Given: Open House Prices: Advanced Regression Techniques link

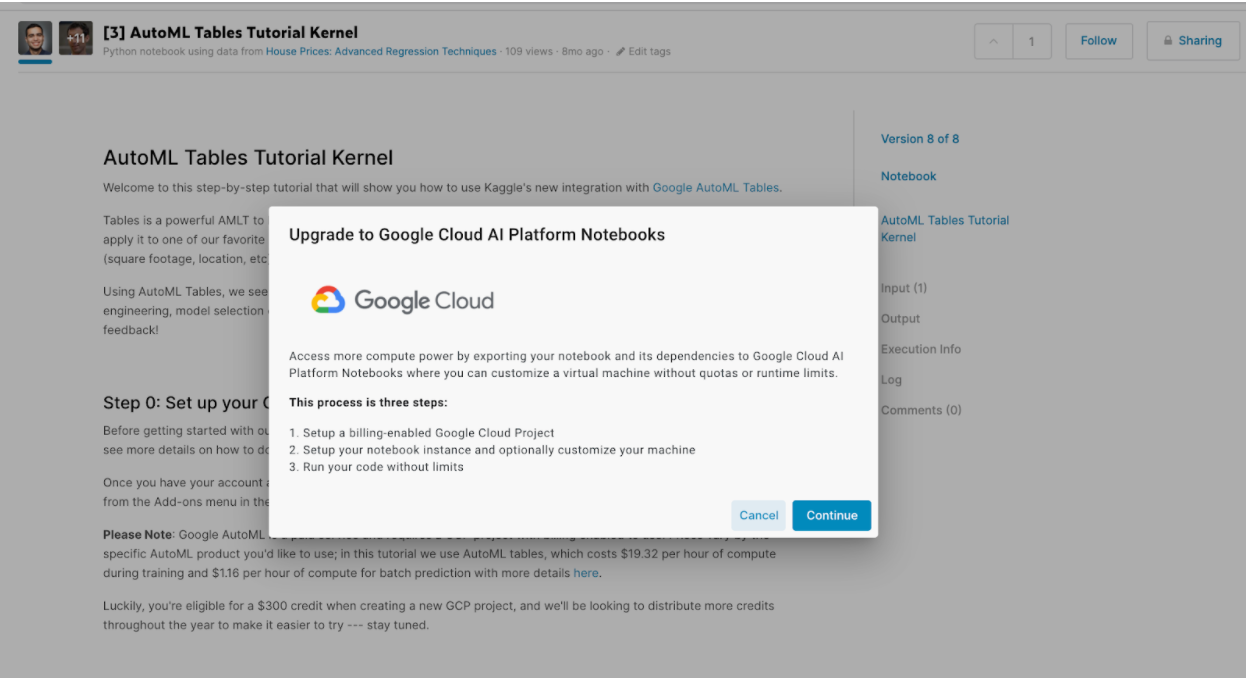Looking at the screenshot, I should click(x=381, y=52).
